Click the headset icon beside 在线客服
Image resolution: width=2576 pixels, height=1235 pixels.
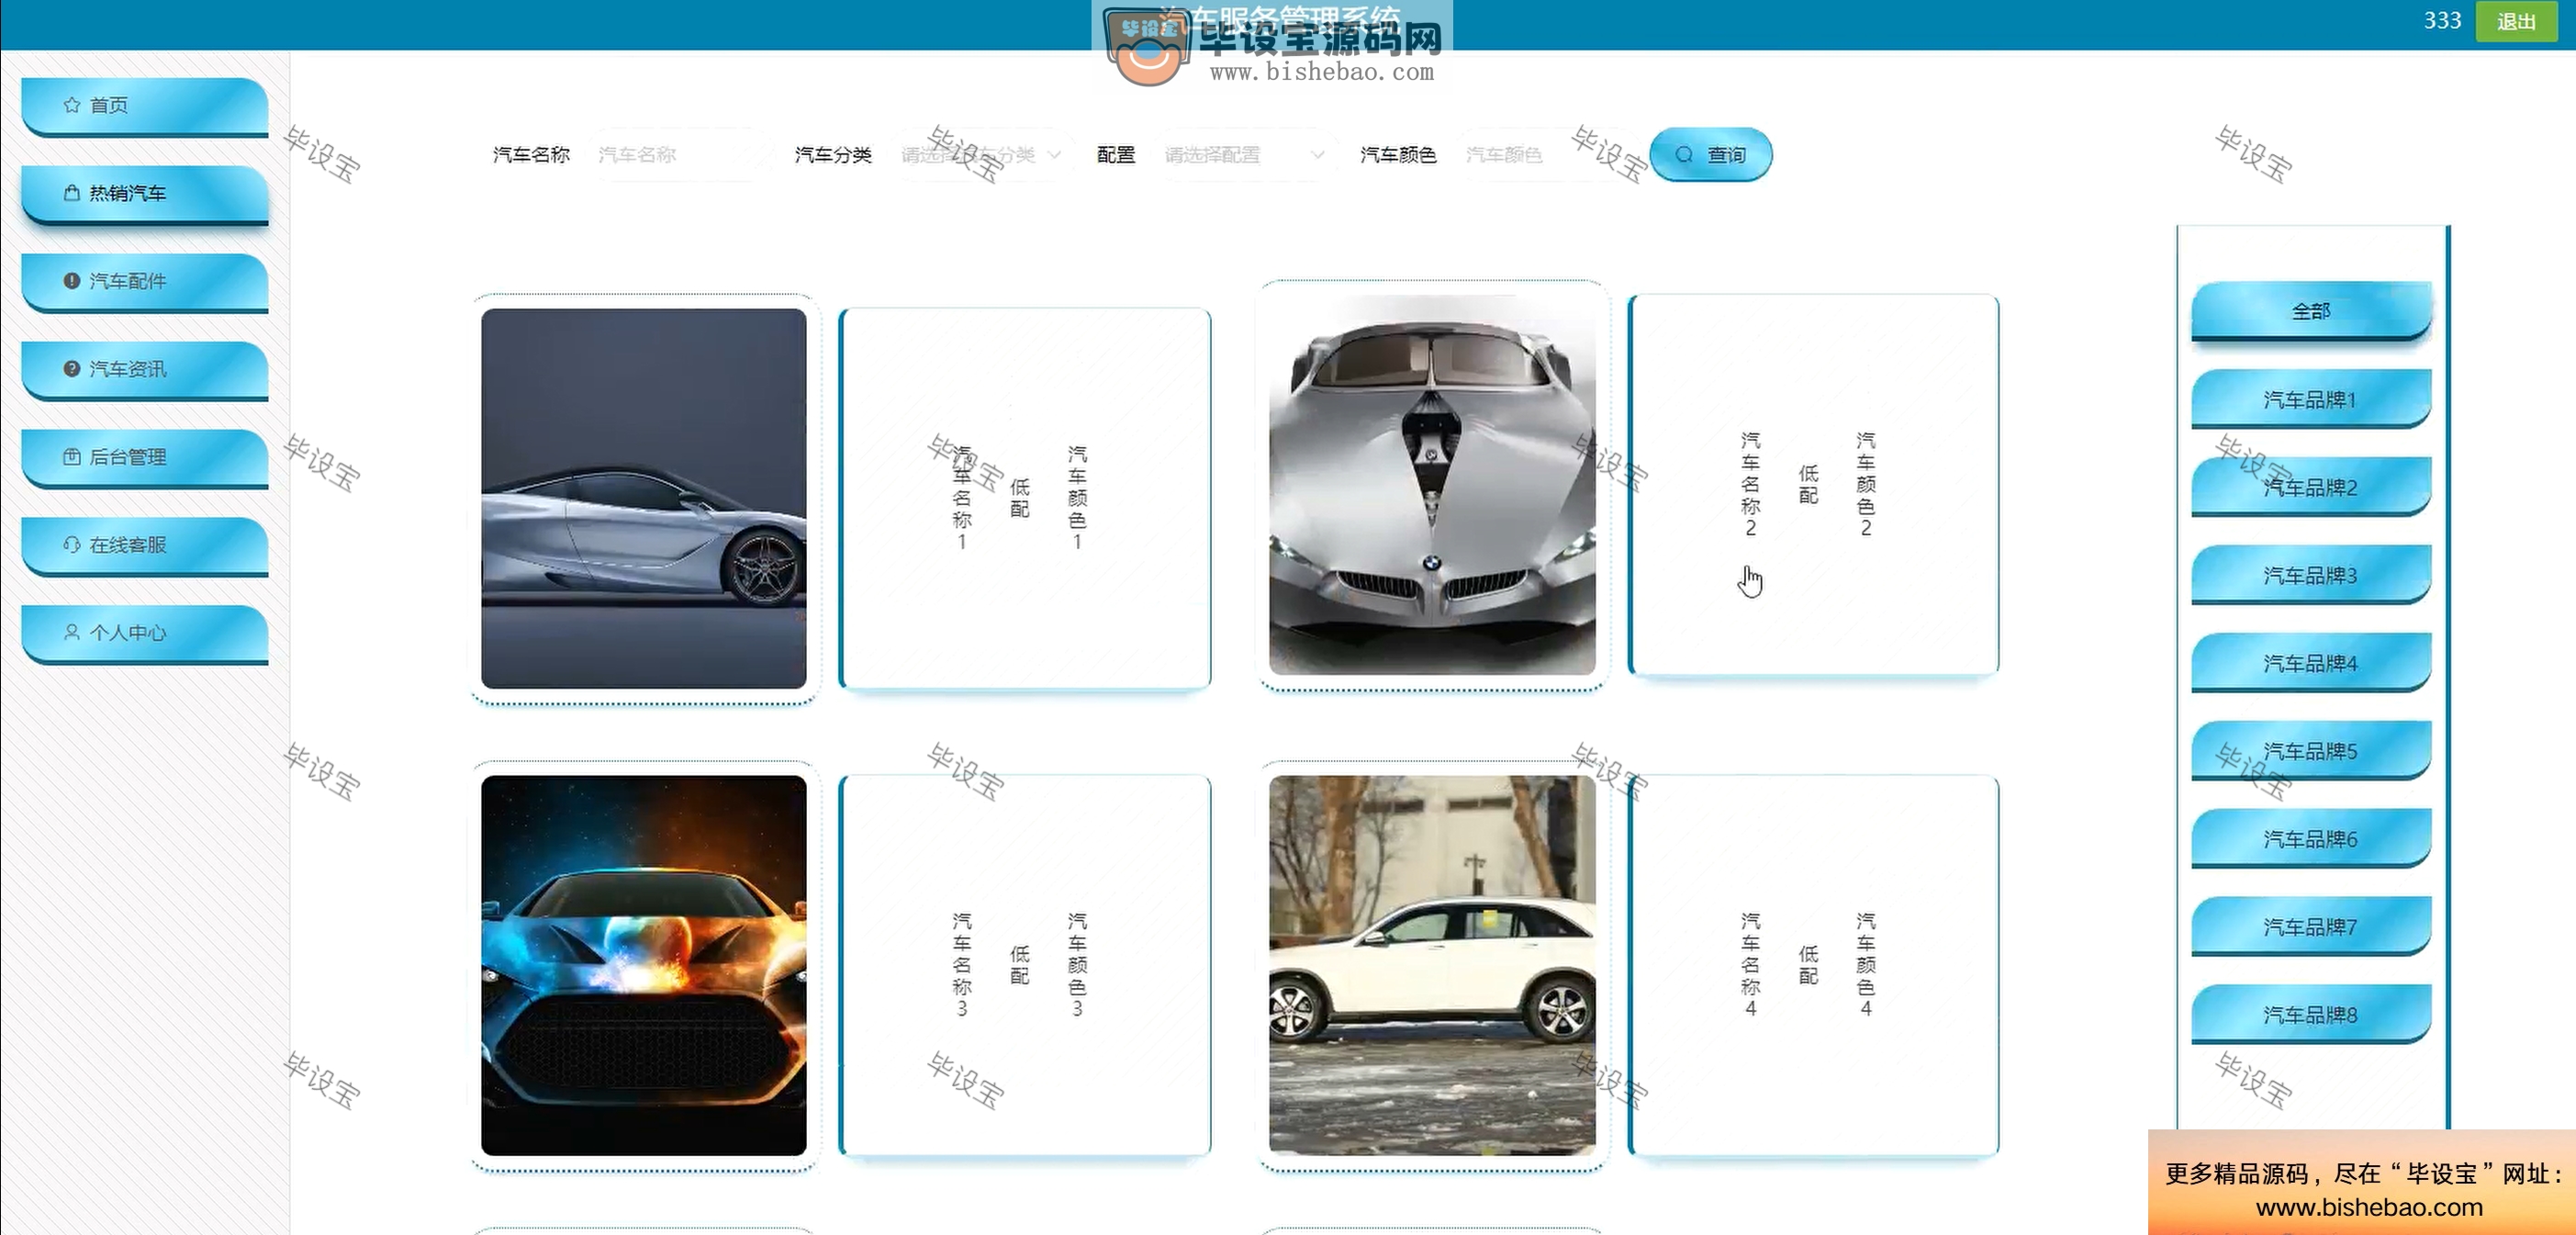tap(72, 545)
